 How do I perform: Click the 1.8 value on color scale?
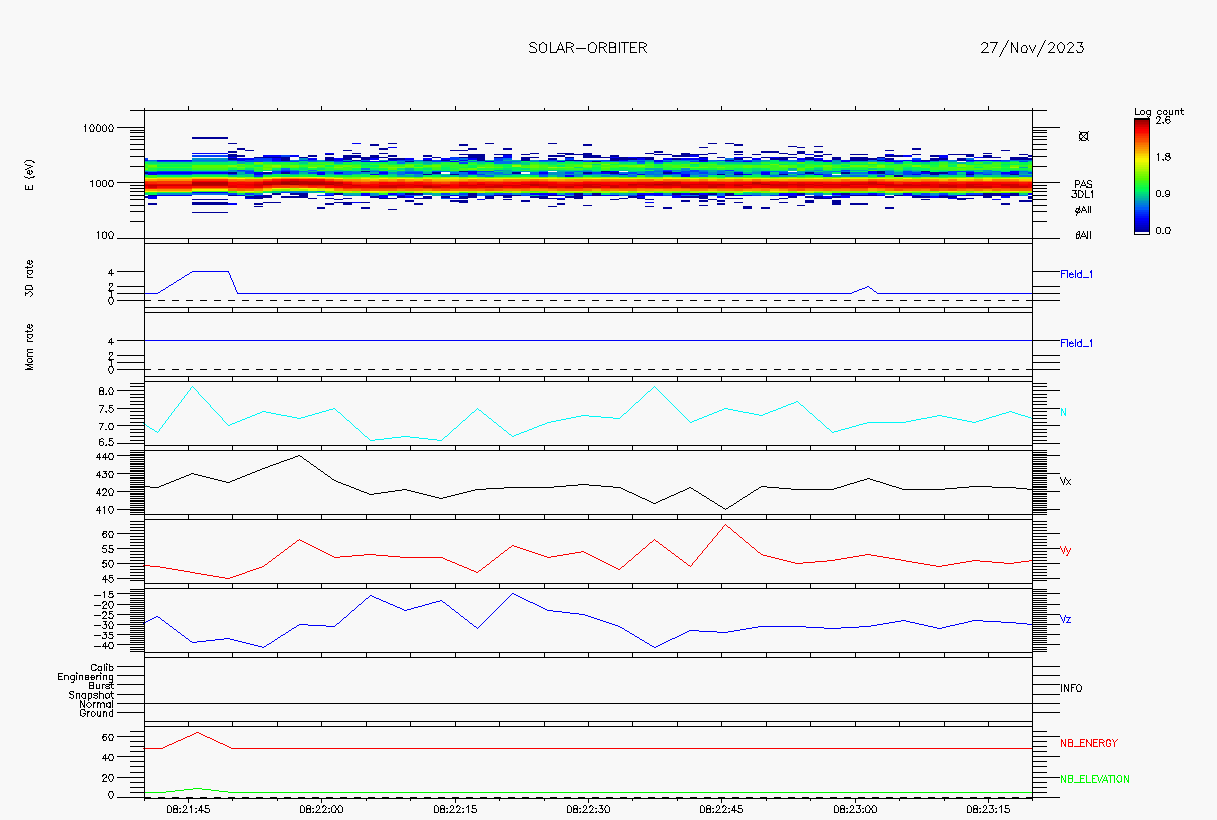click(x=1164, y=157)
